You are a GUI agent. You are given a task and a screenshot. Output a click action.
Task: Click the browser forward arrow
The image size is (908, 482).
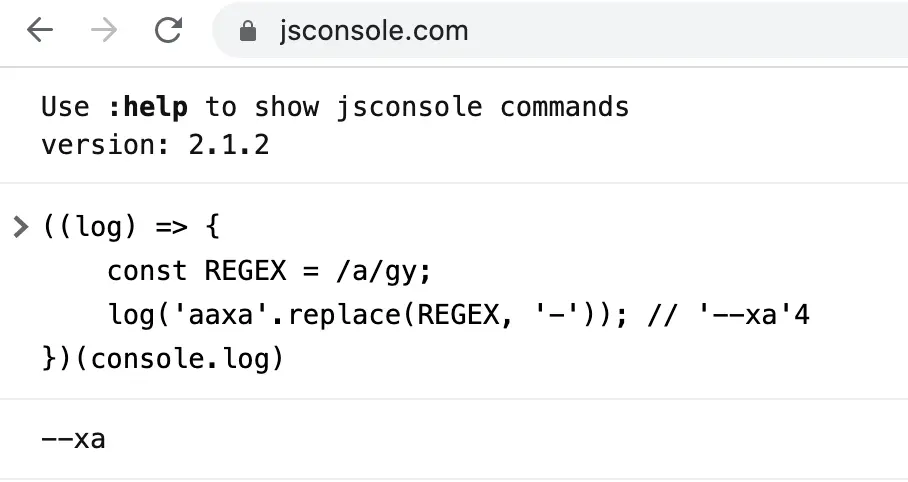click(104, 30)
